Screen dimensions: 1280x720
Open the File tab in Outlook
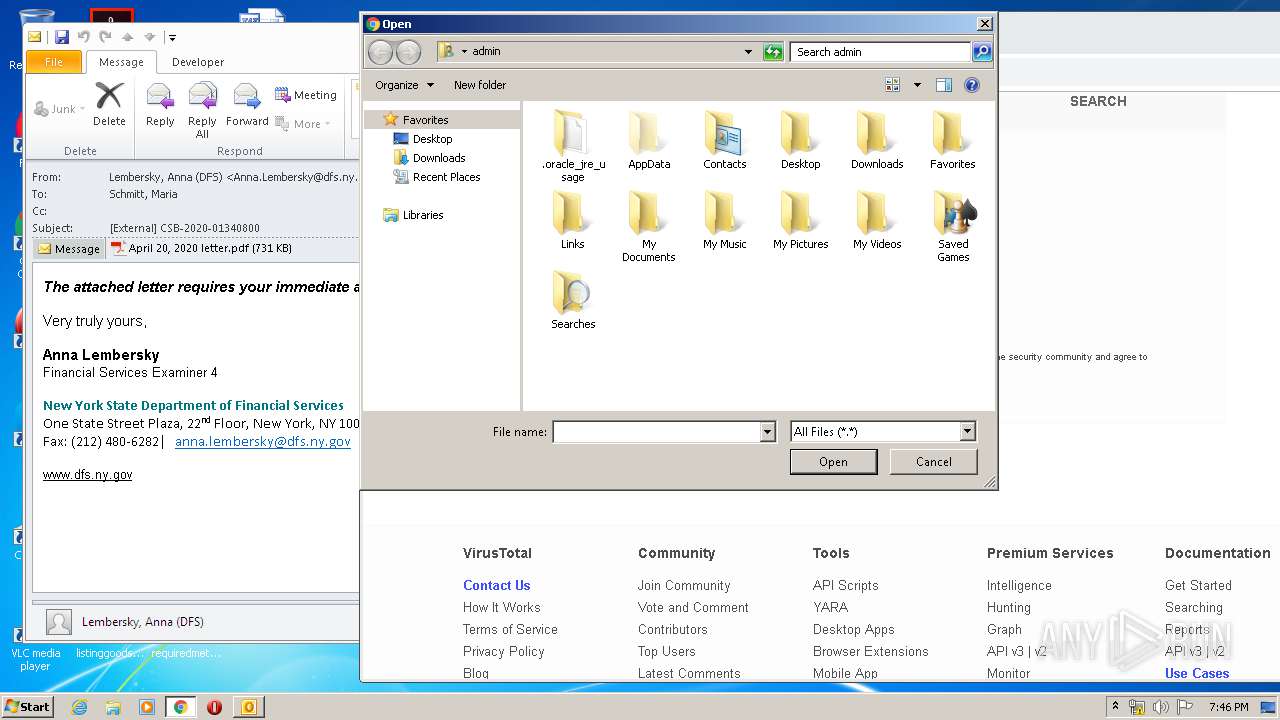click(x=54, y=62)
